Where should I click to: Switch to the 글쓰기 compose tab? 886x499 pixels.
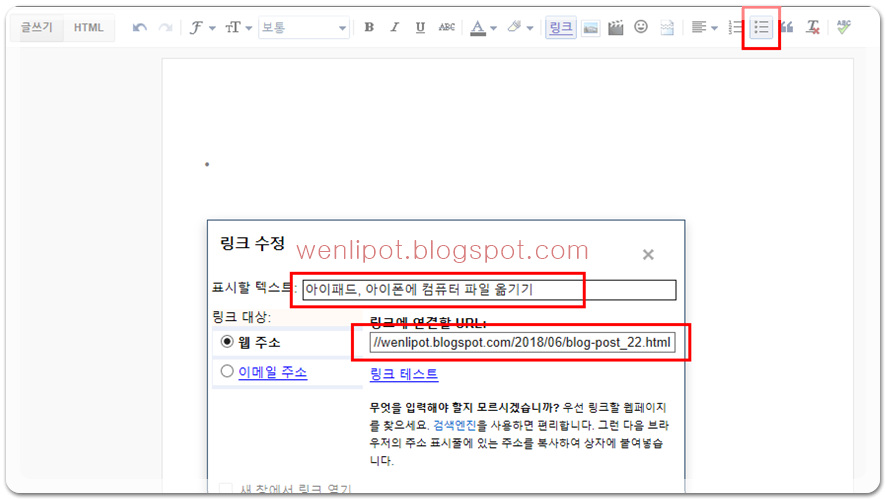(37, 27)
